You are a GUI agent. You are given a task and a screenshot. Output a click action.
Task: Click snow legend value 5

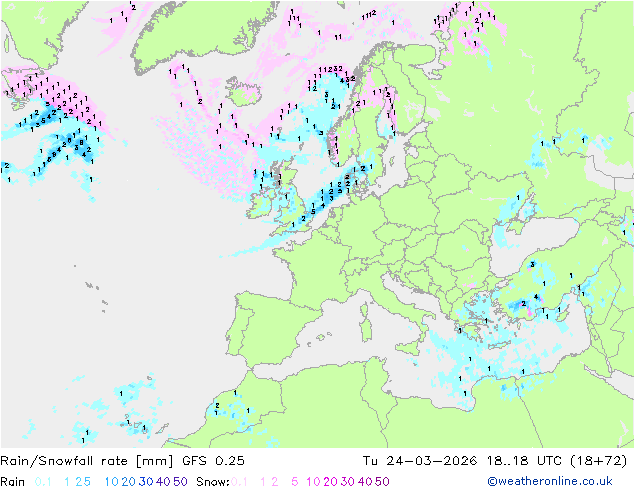[295, 482]
